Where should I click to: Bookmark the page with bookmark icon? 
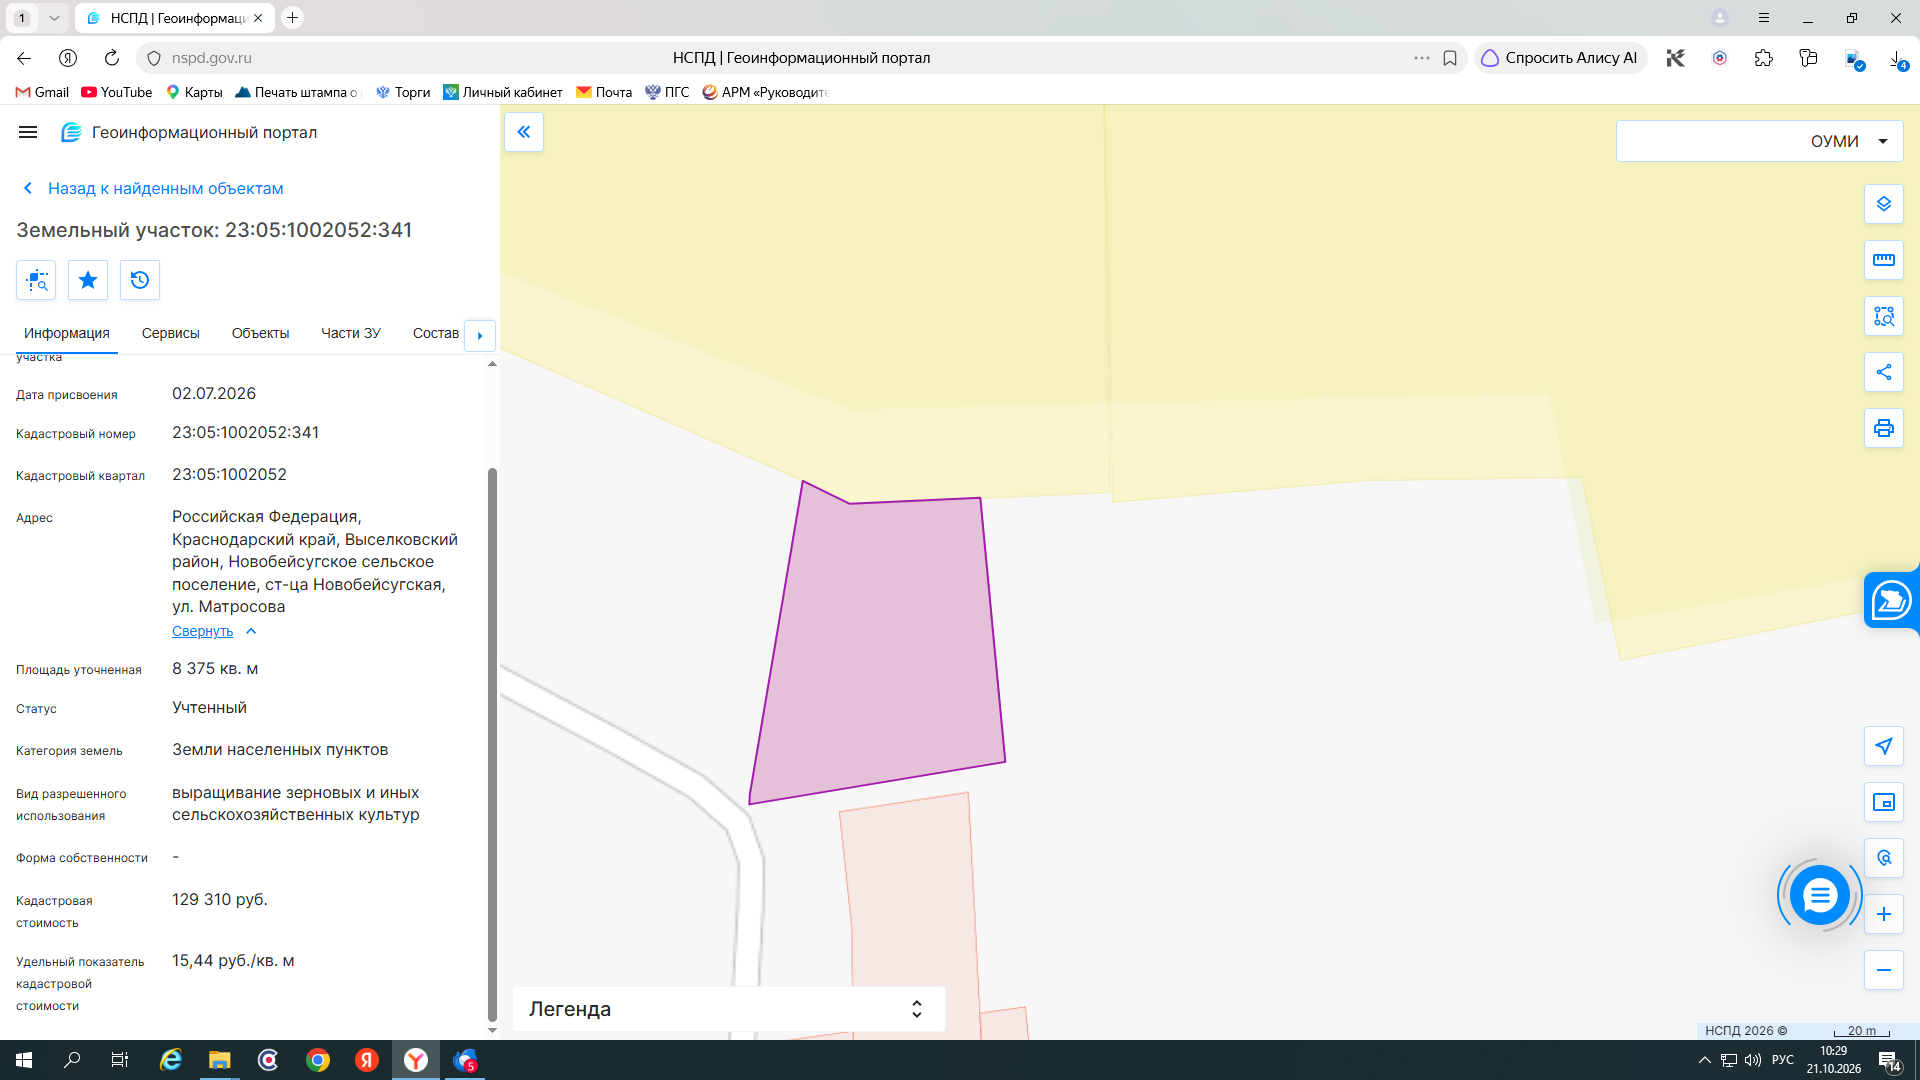1450,58
